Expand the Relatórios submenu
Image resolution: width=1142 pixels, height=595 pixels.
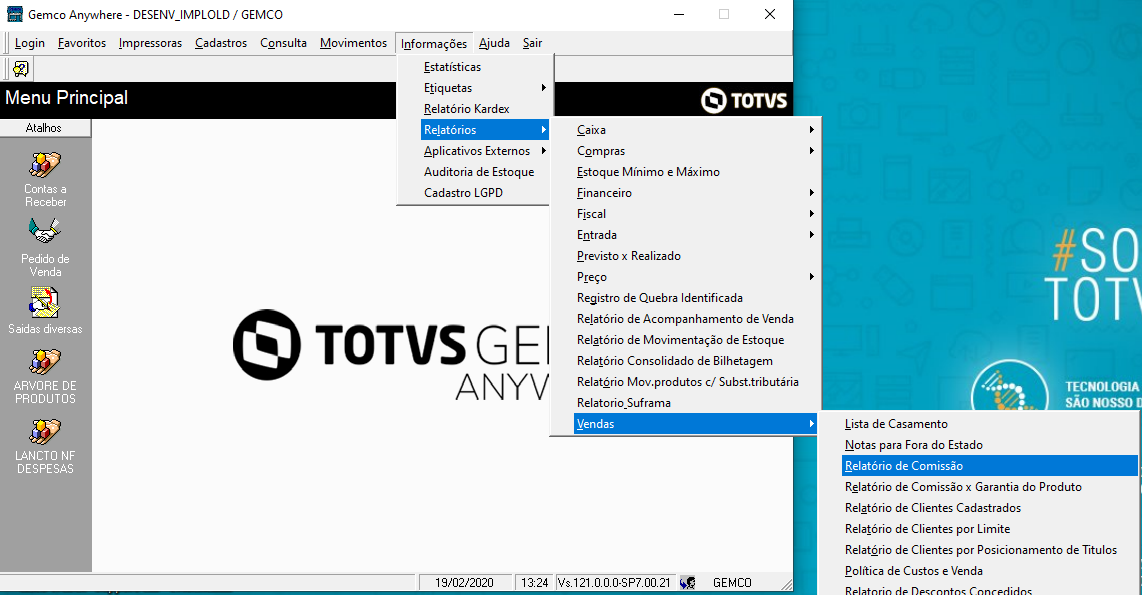pyautogui.click(x=484, y=130)
